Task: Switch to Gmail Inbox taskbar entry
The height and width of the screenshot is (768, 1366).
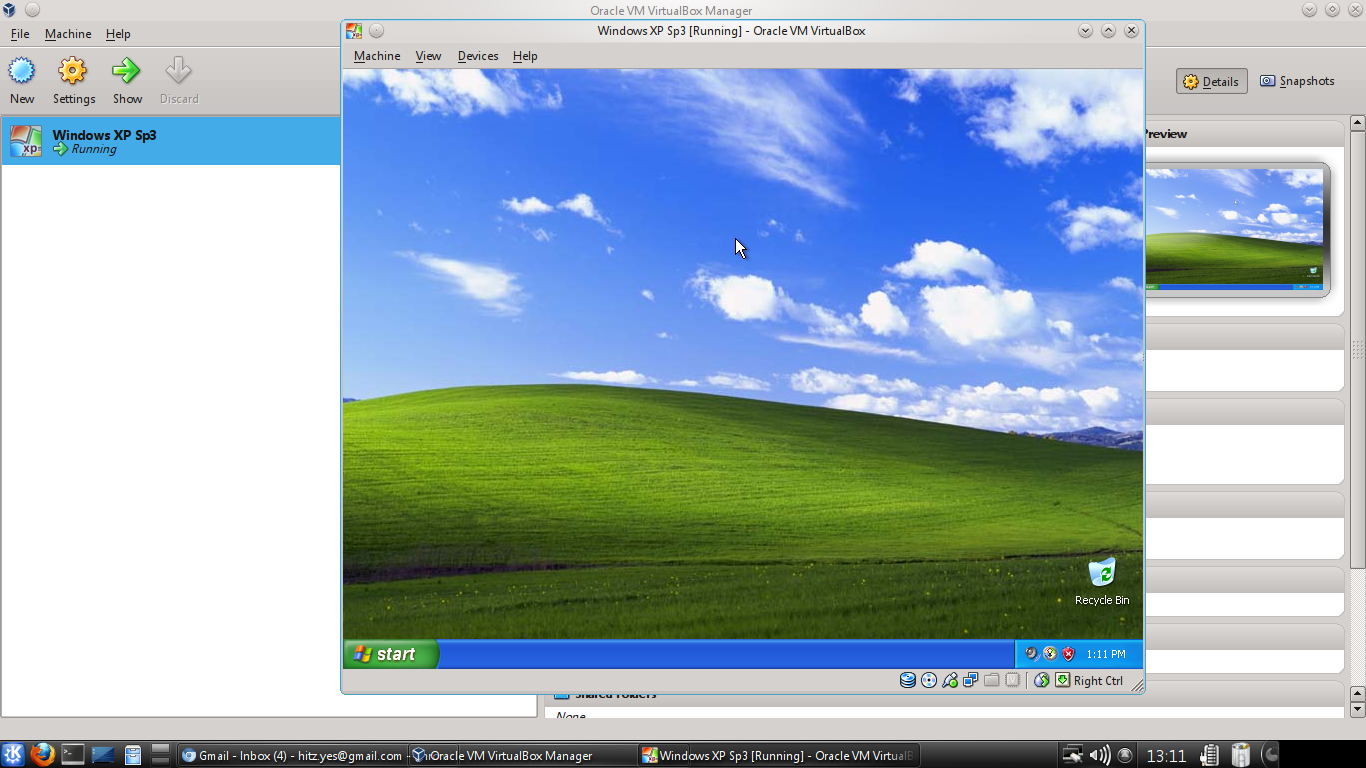Action: coord(291,755)
